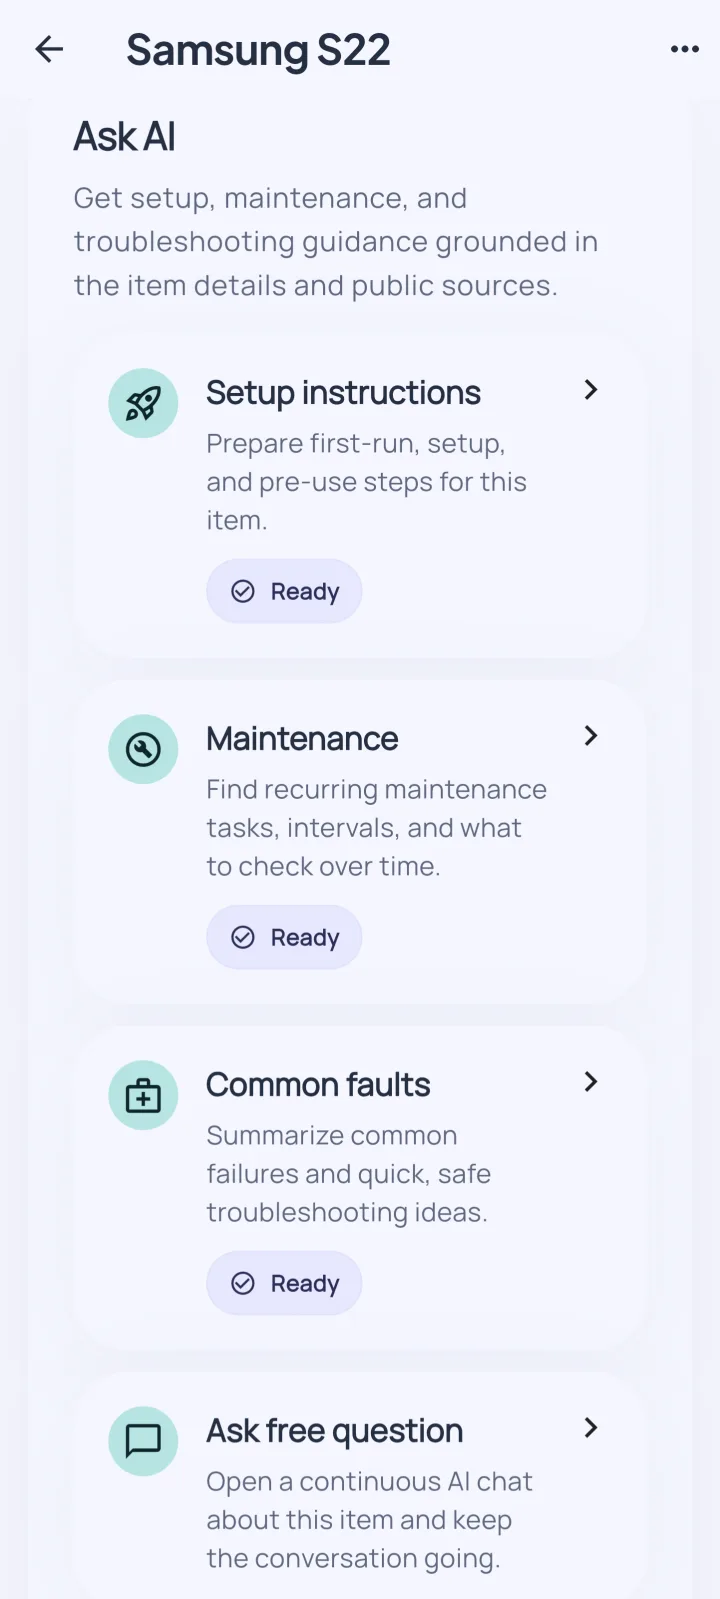
Task: Click the Samsung S22 title
Action: pos(258,49)
